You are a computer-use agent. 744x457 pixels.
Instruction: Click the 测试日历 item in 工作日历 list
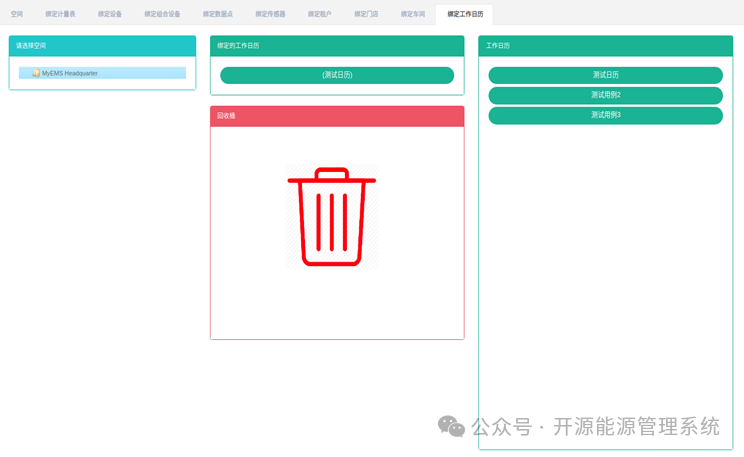click(605, 75)
